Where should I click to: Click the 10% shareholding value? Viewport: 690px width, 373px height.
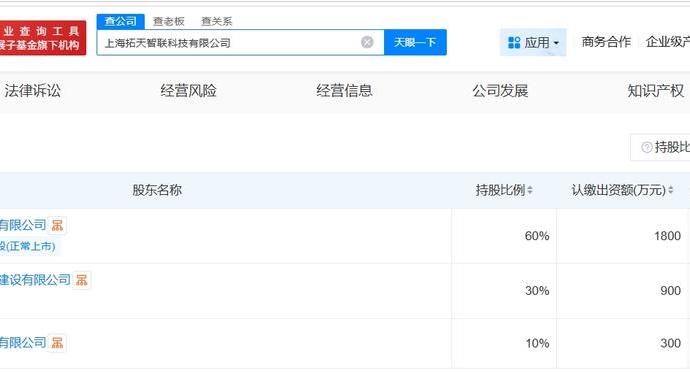point(537,343)
